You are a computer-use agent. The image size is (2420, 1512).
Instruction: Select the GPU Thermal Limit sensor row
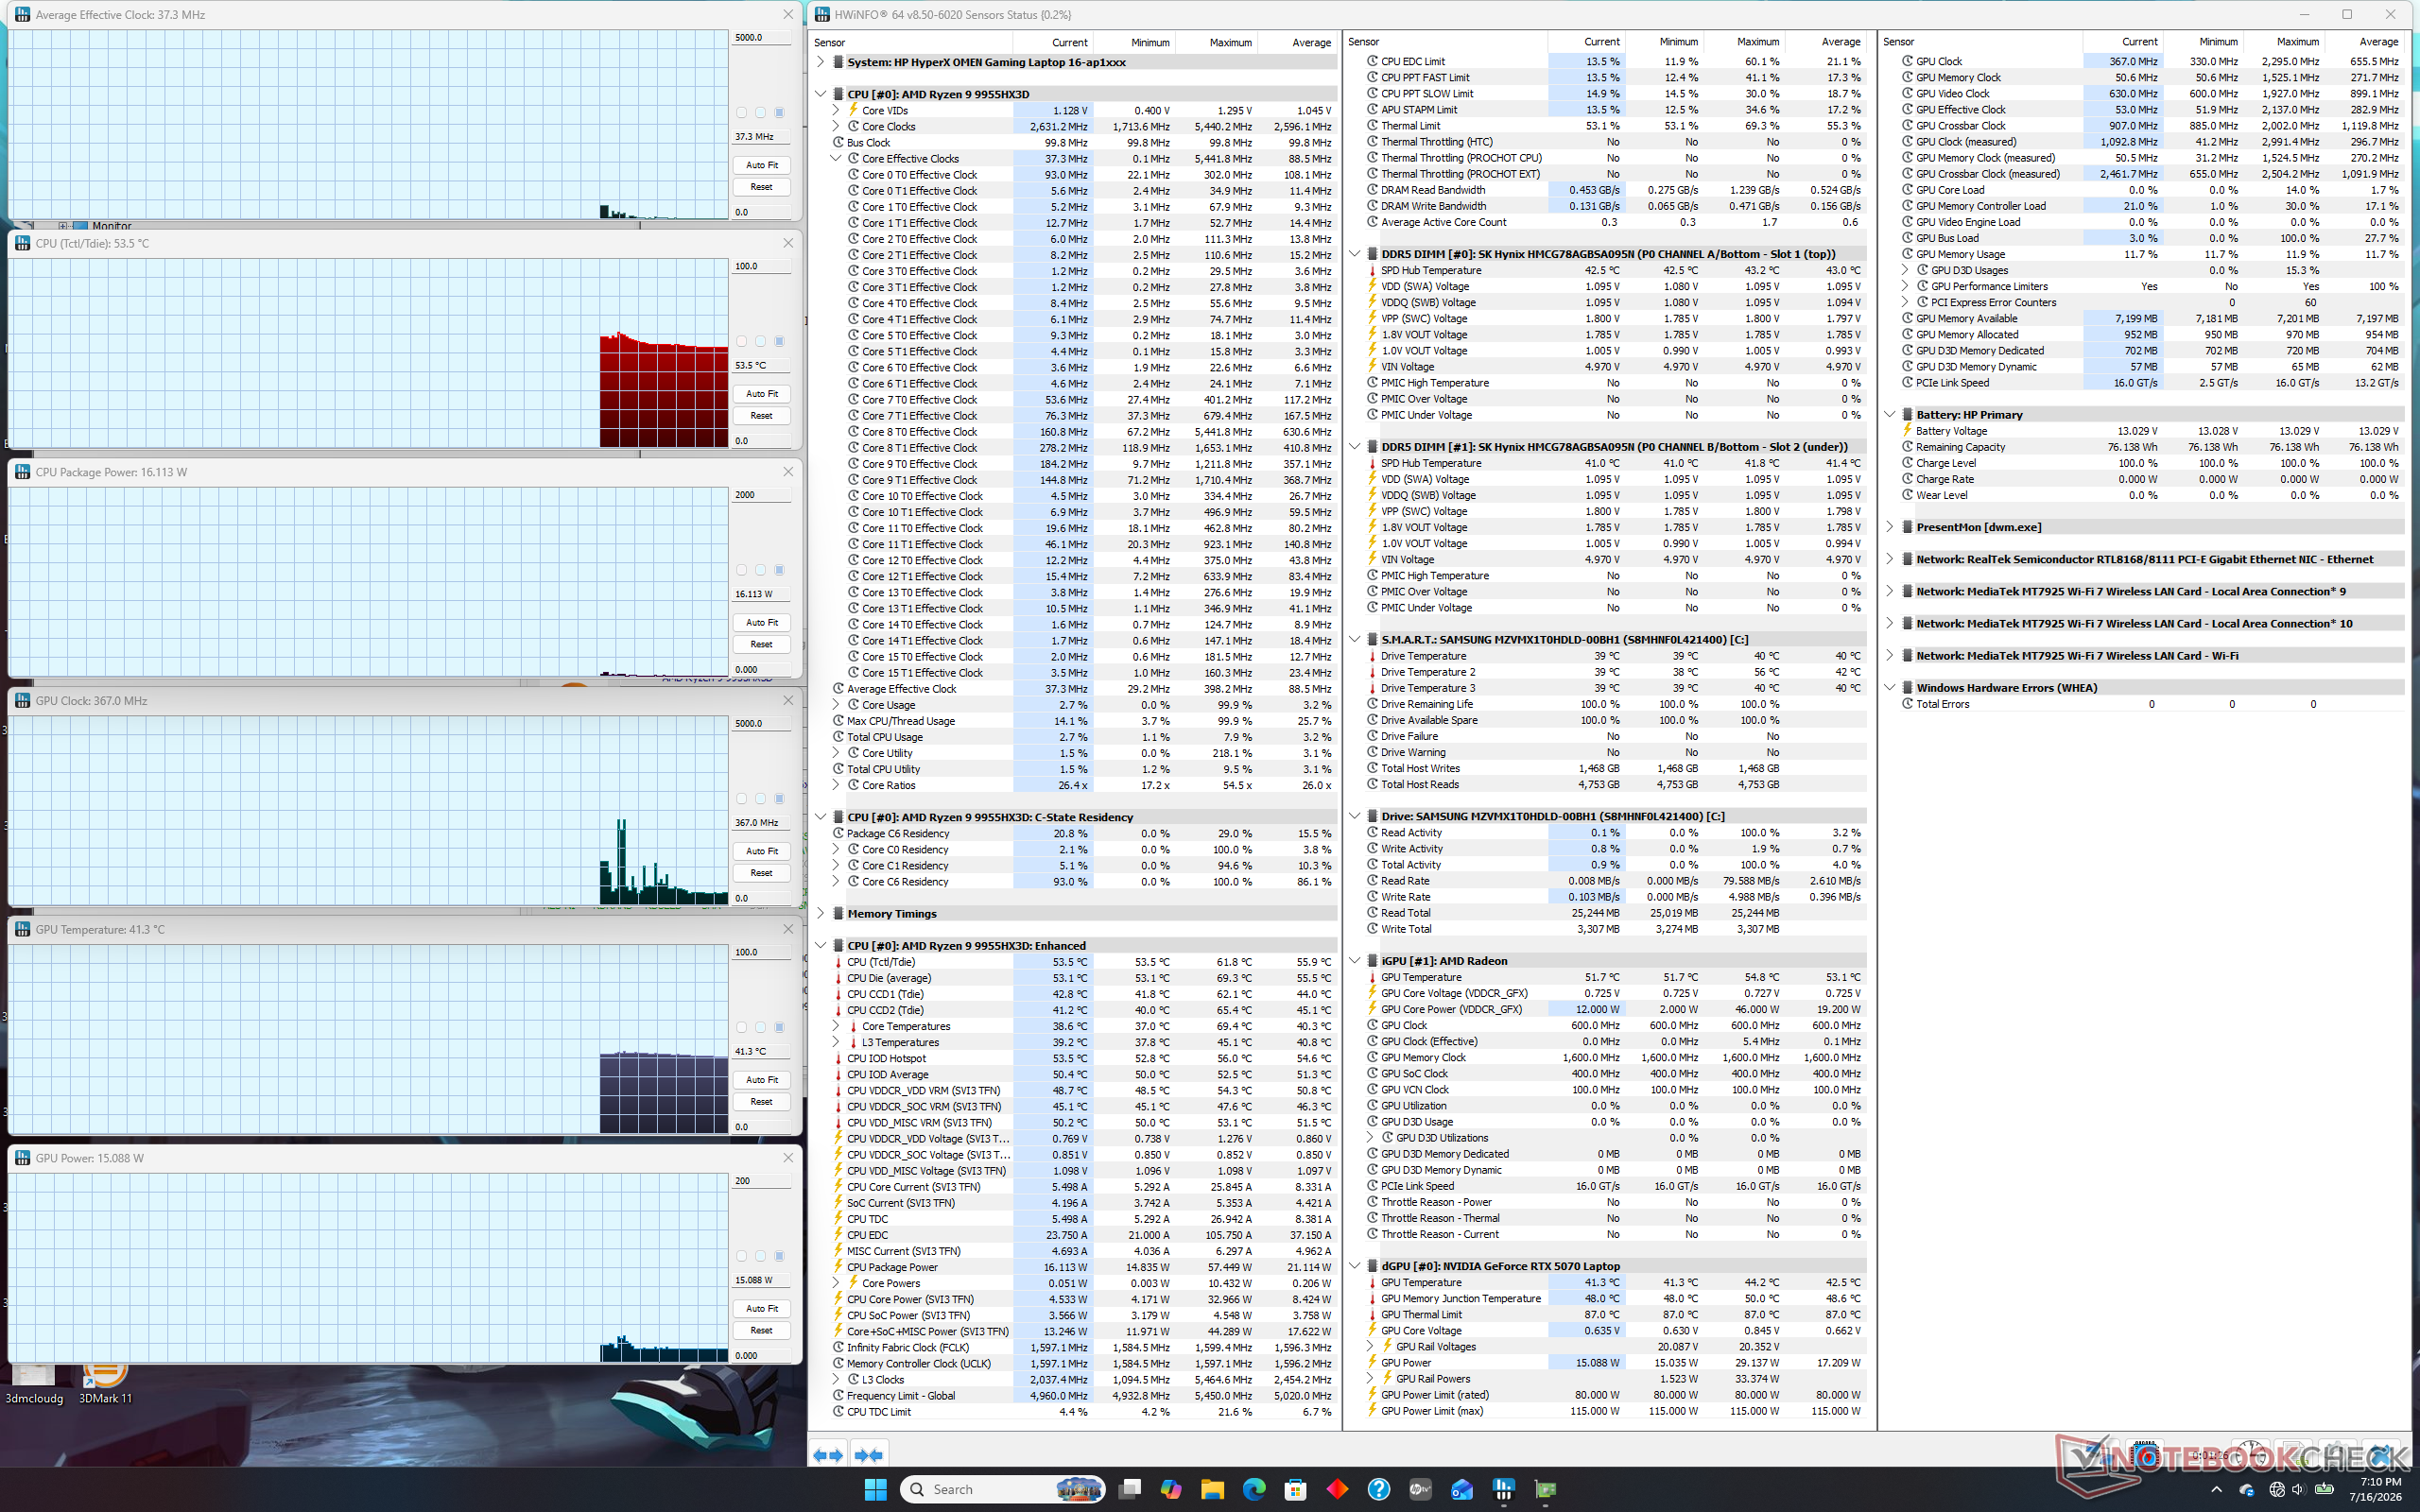coord(1617,1315)
